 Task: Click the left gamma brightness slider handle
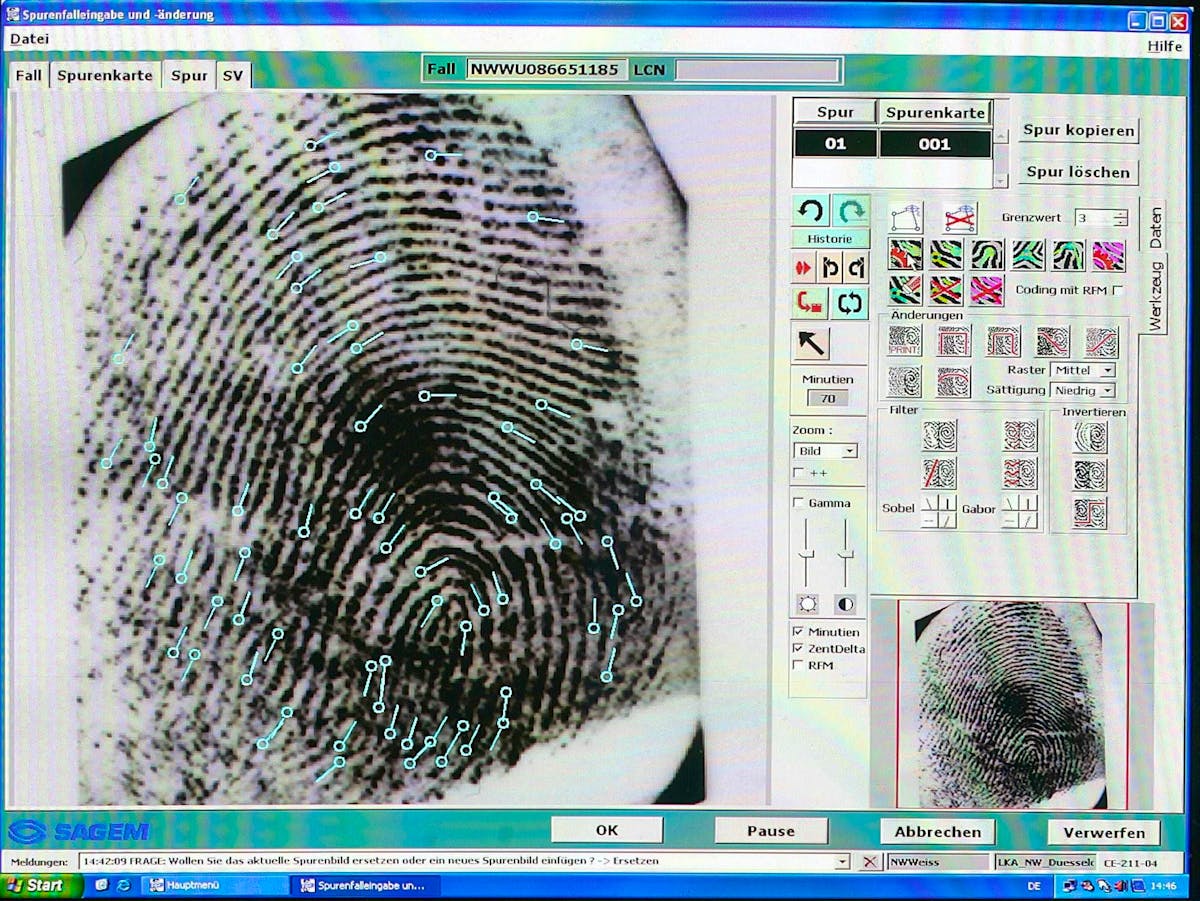pos(806,554)
